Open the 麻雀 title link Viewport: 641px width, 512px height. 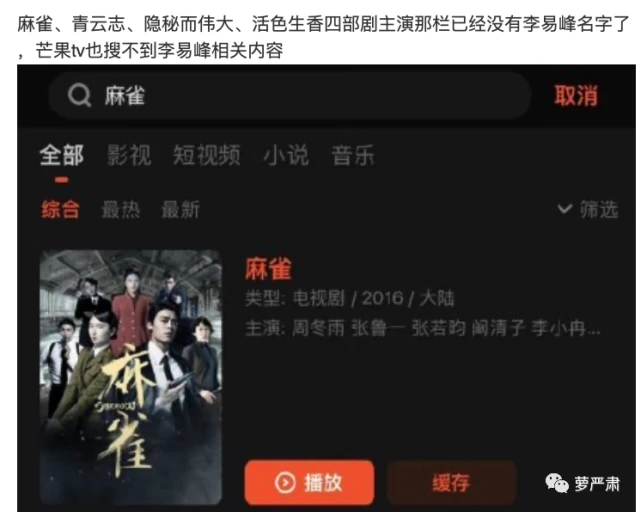tap(268, 269)
